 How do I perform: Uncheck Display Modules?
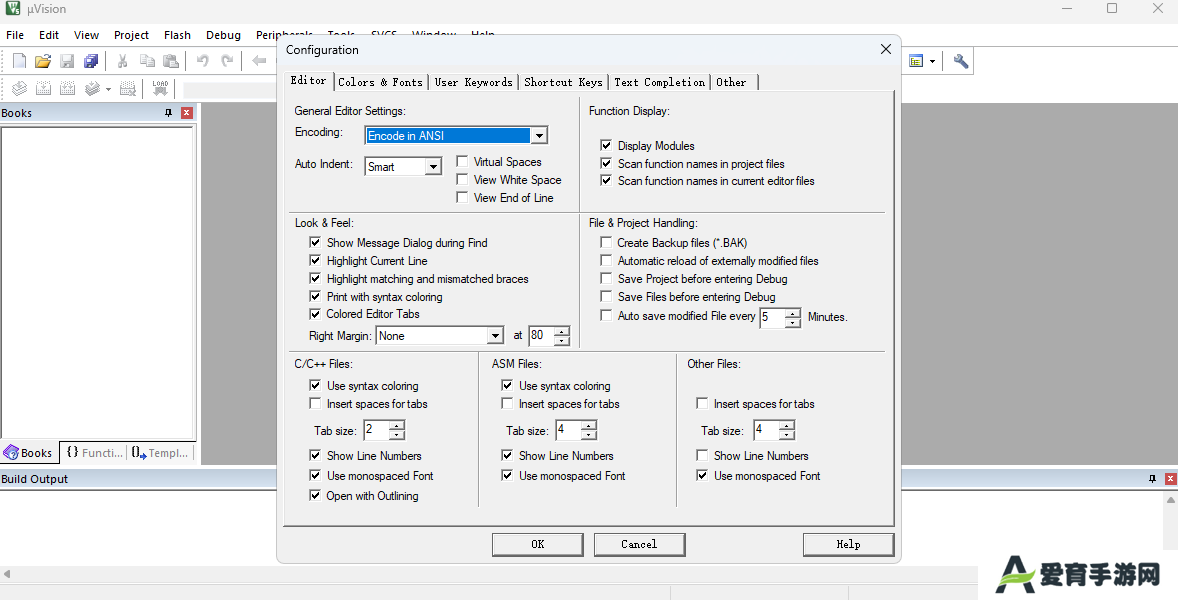click(606, 145)
